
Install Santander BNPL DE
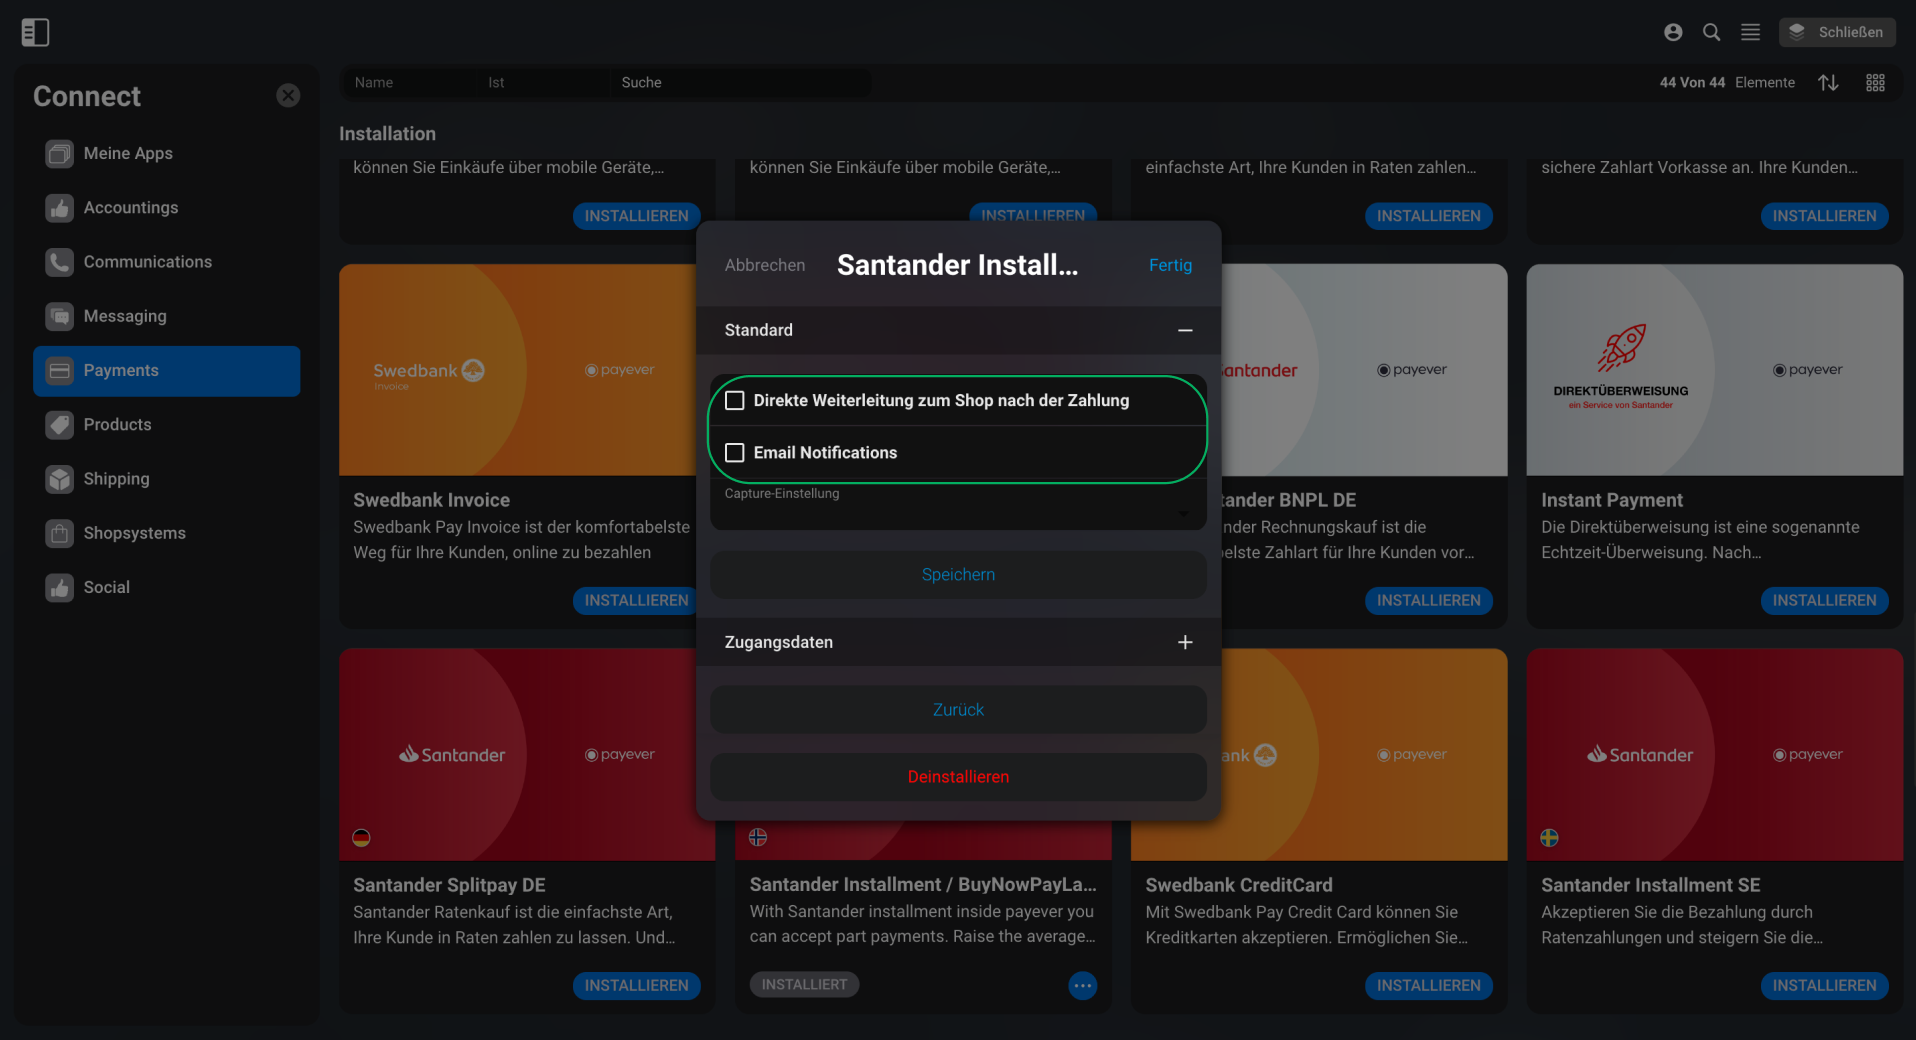pyautogui.click(x=1428, y=601)
